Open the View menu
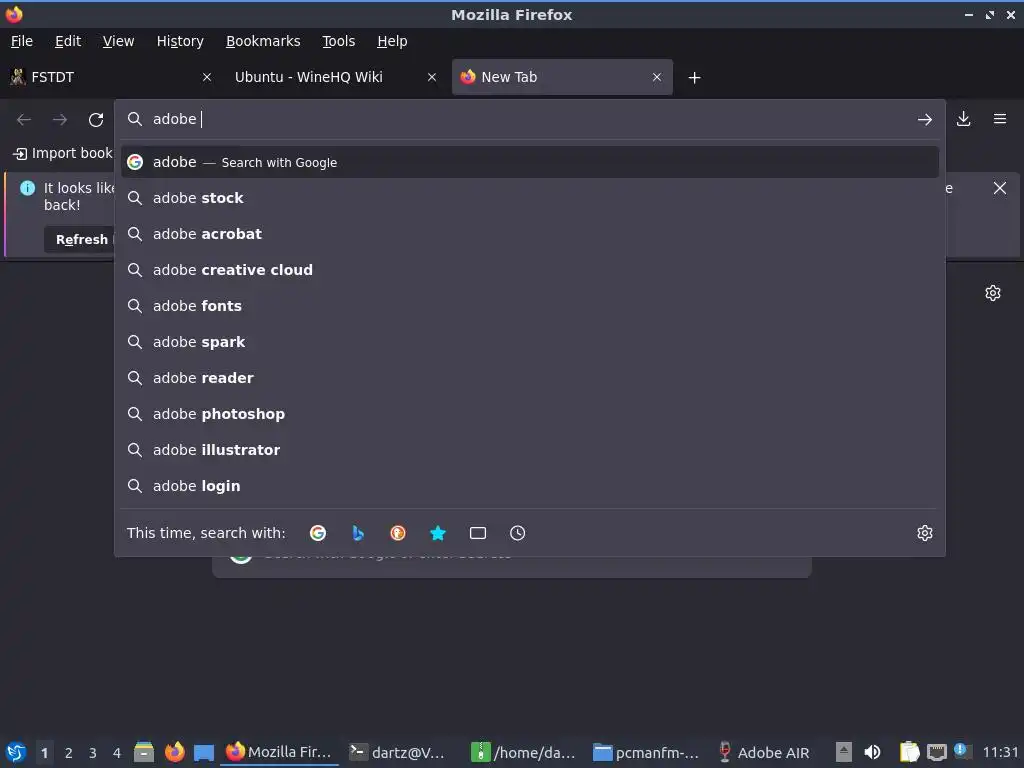This screenshot has height=768, width=1024. 118,41
